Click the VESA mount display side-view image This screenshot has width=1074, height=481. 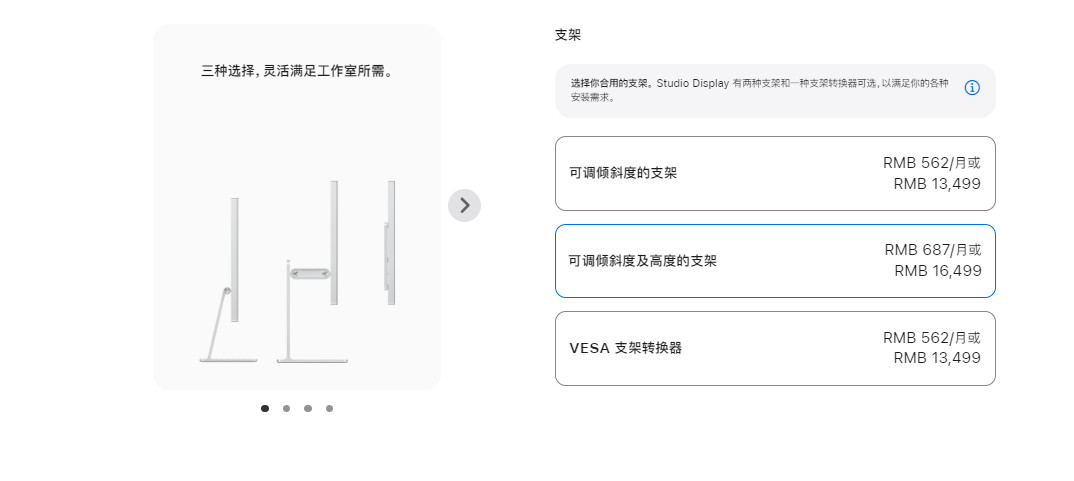390,243
